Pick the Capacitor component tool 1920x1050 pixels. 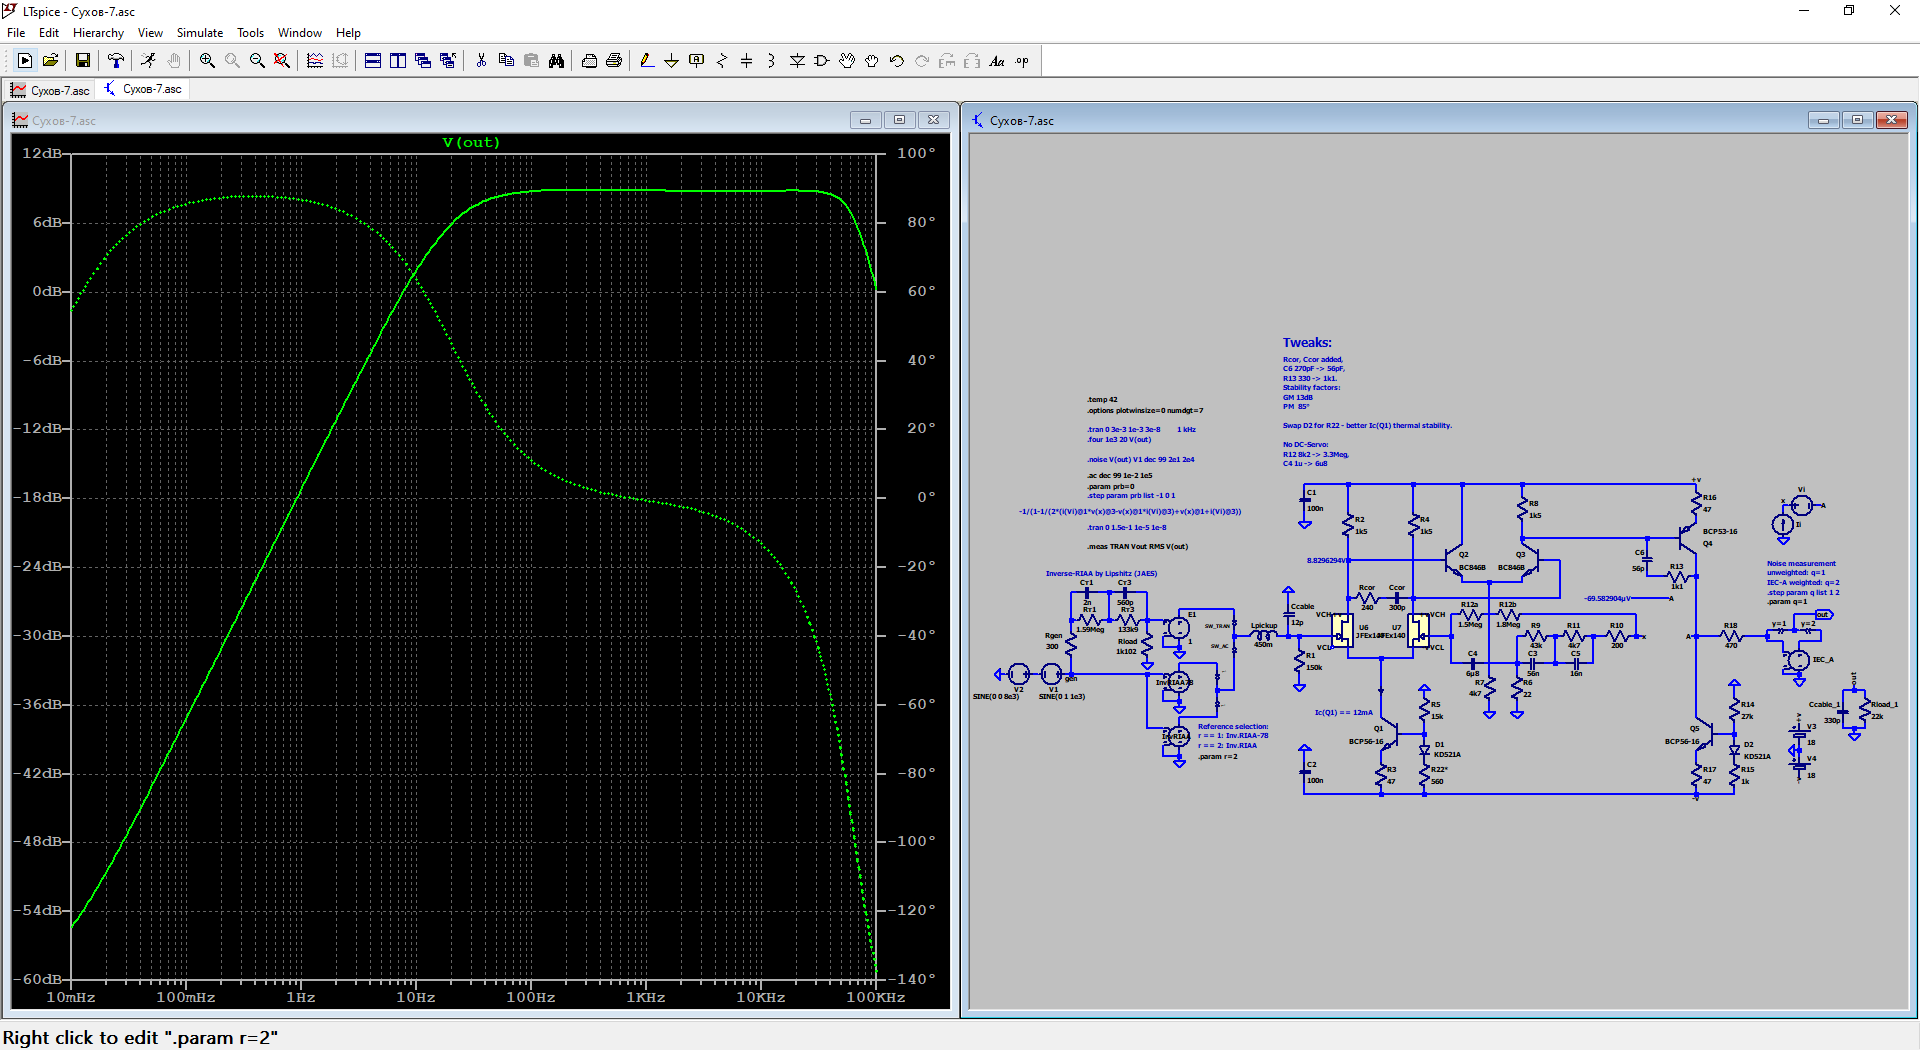pos(746,61)
